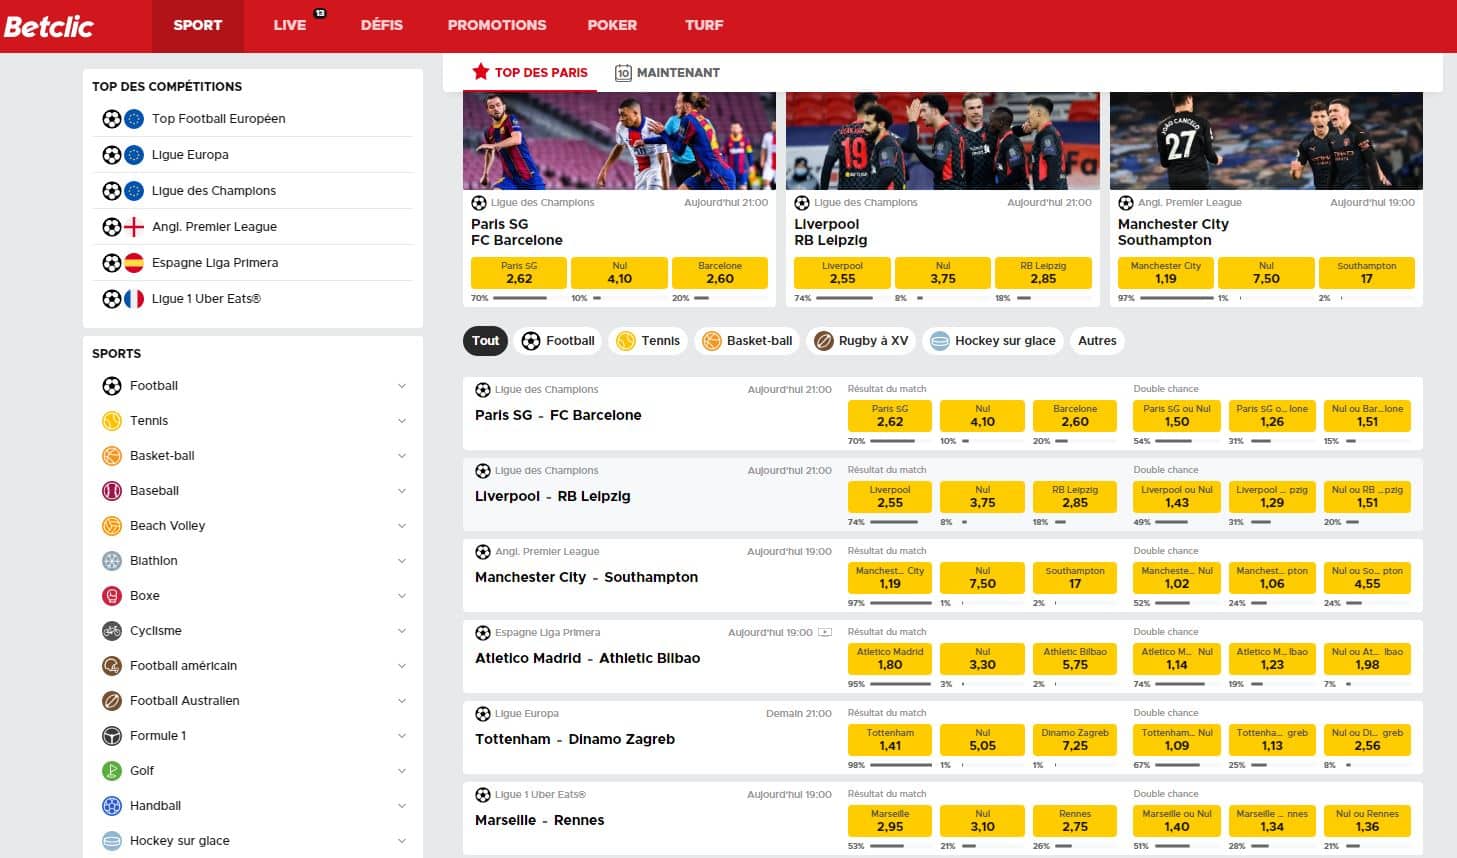Open the Manchester City Southampton featured photo
The height and width of the screenshot is (858, 1457).
1266,141
